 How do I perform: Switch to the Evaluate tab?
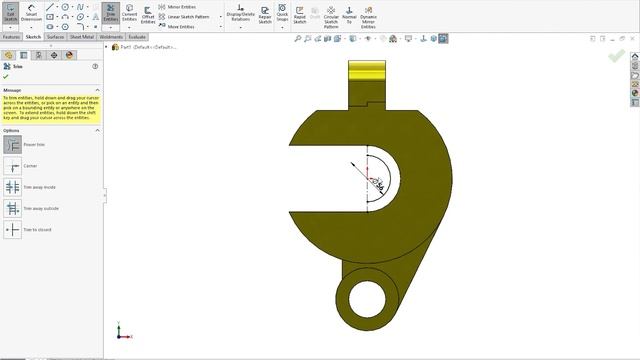[137, 37]
